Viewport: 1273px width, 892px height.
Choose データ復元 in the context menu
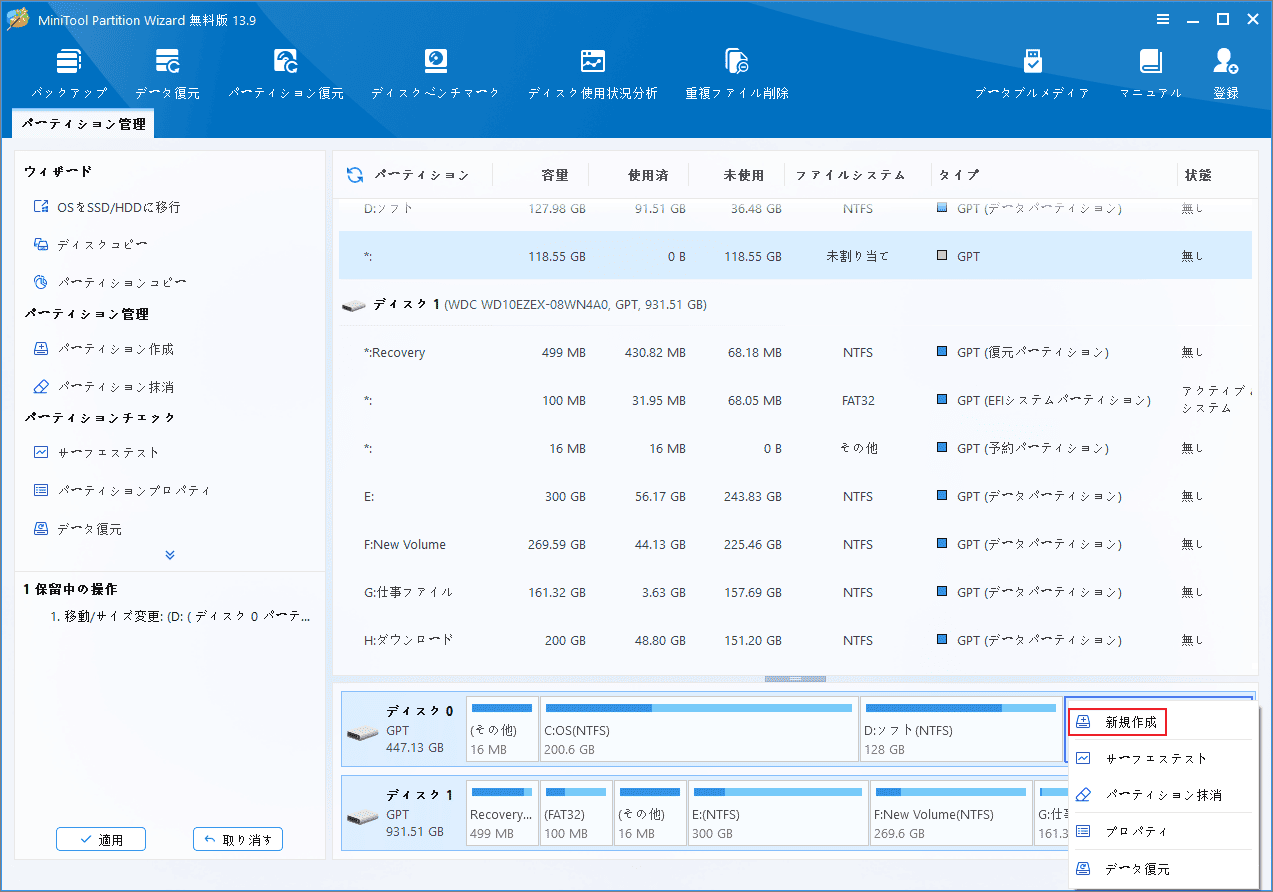[1162, 869]
